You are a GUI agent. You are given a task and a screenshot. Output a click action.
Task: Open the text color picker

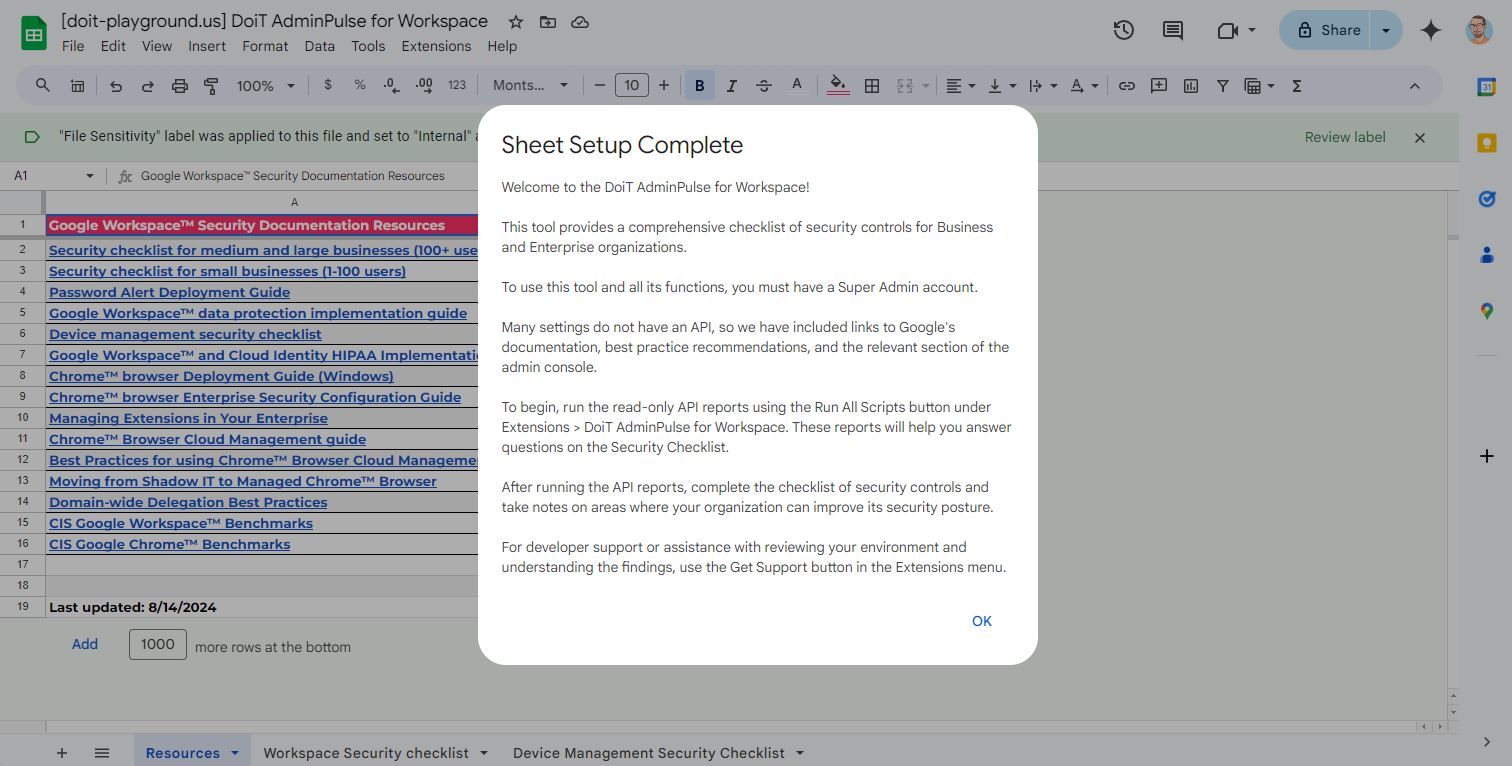pos(797,86)
